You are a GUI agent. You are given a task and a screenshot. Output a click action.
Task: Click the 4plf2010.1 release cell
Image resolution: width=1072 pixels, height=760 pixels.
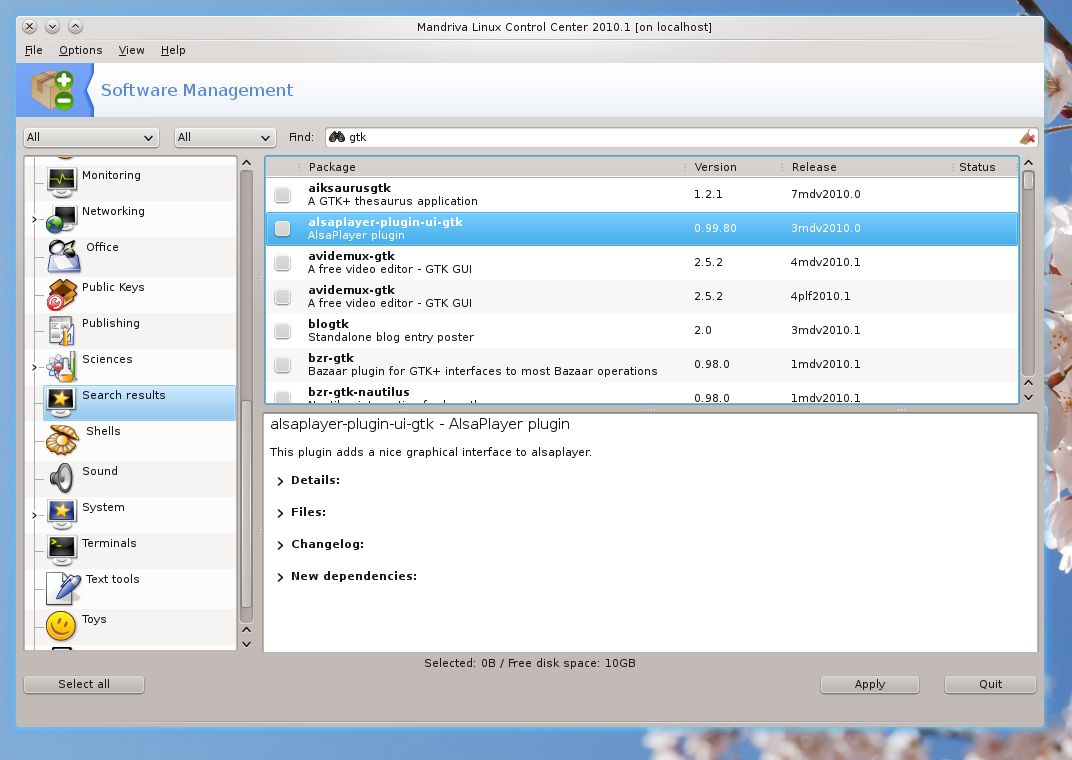820,297
